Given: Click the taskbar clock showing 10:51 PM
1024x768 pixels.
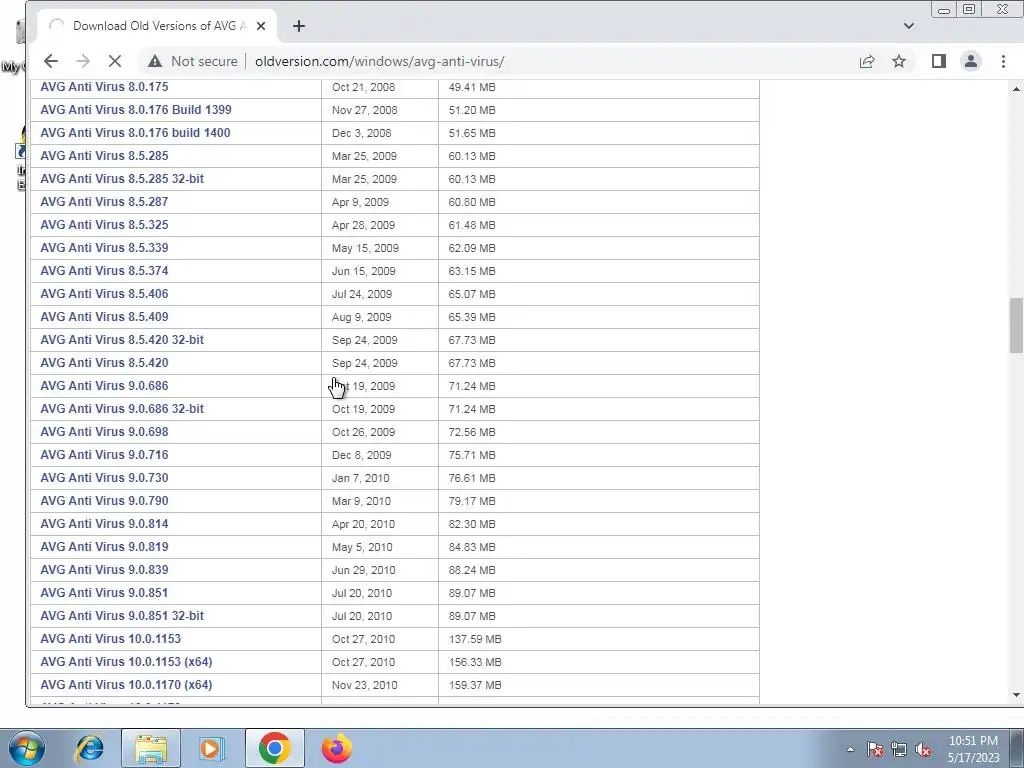Looking at the screenshot, I should 973,749.
